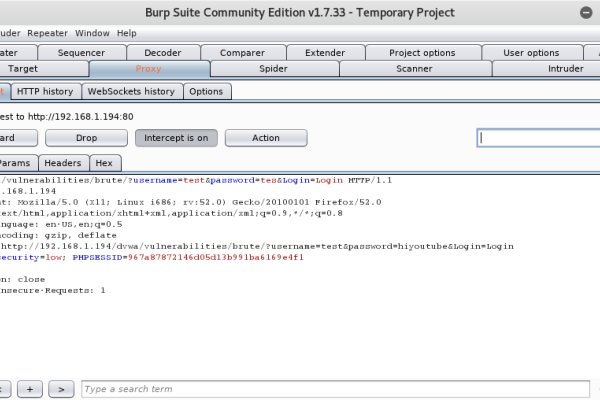Switch the request view to Hex
Viewport: 600px width, 400px height.
pos(104,163)
